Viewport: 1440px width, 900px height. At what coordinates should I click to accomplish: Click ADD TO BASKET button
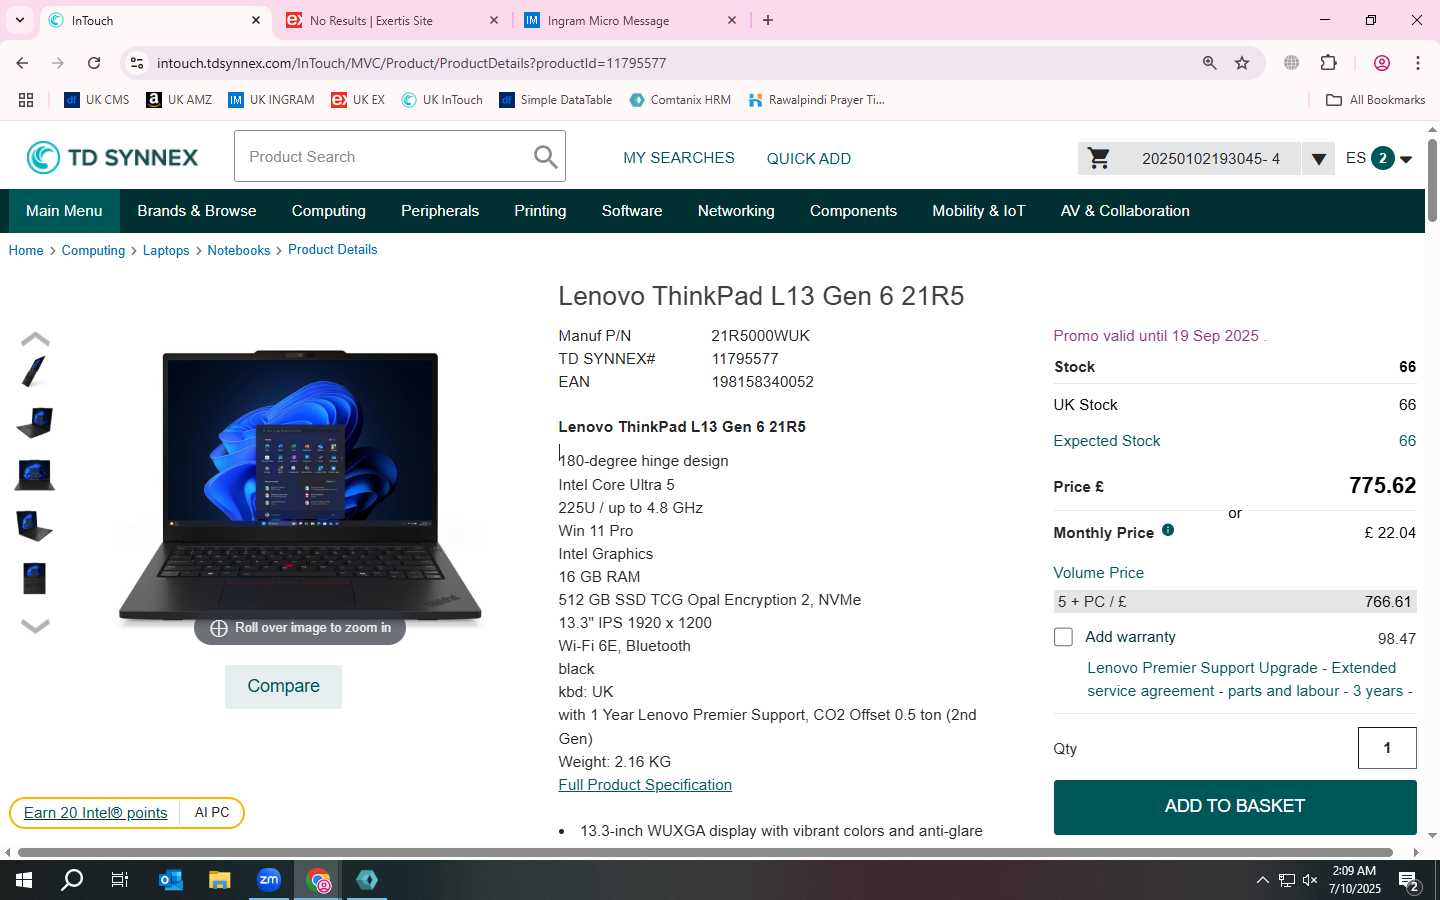point(1235,806)
